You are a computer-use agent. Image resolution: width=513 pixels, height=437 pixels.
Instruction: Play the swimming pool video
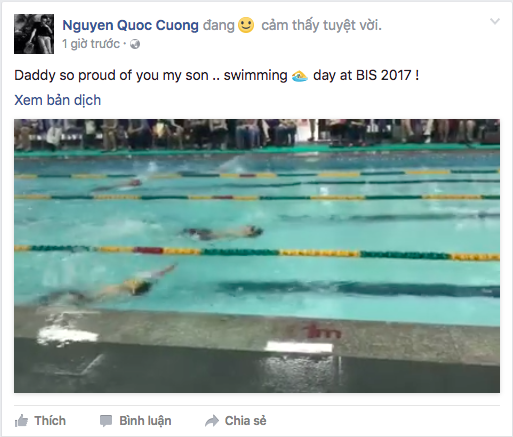(257, 256)
